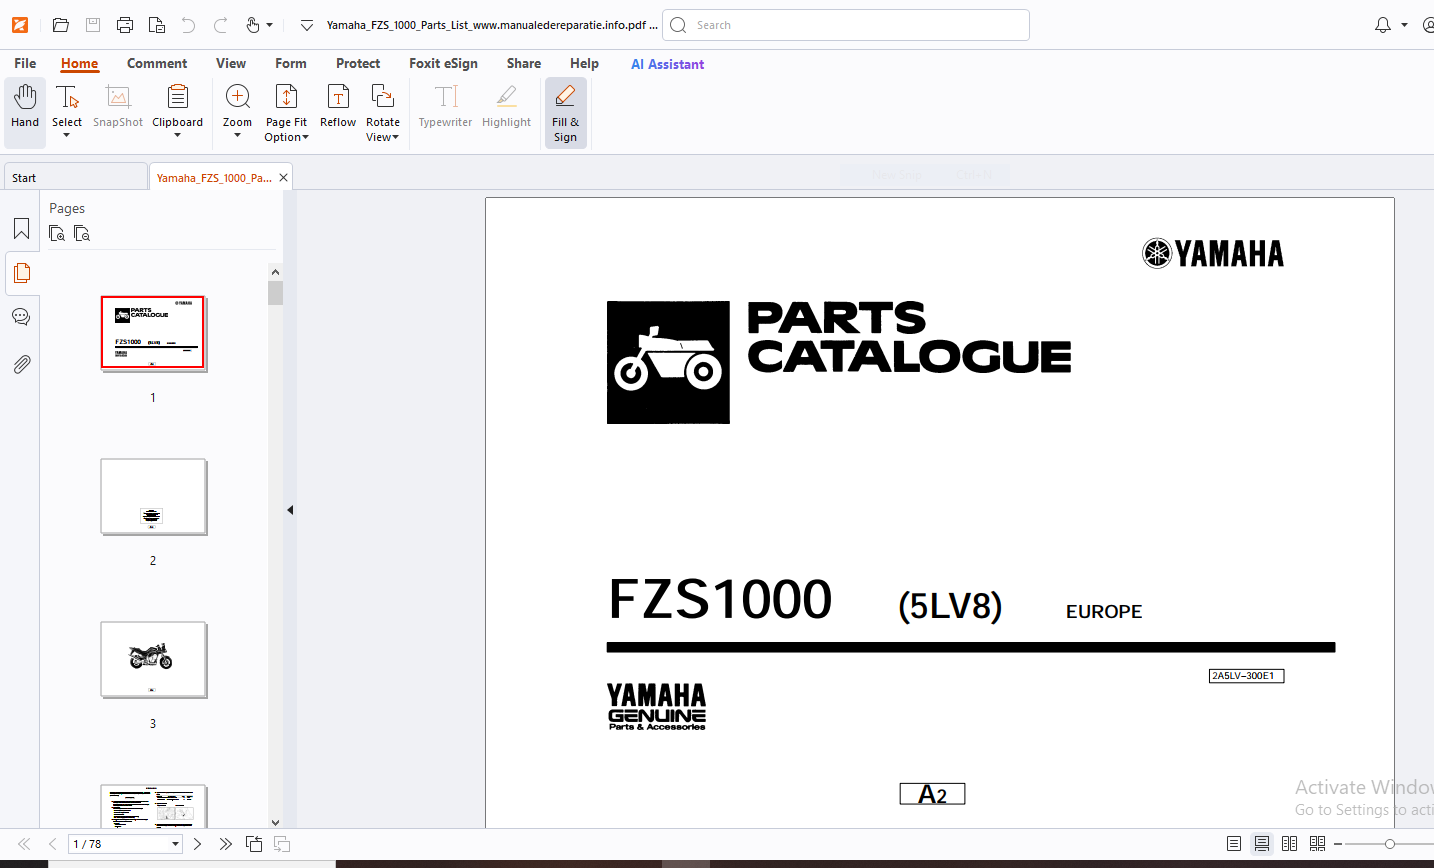Image resolution: width=1434 pixels, height=868 pixels.
Task: Open the Page Fit Option dropdown
Action: click(287, 113)
